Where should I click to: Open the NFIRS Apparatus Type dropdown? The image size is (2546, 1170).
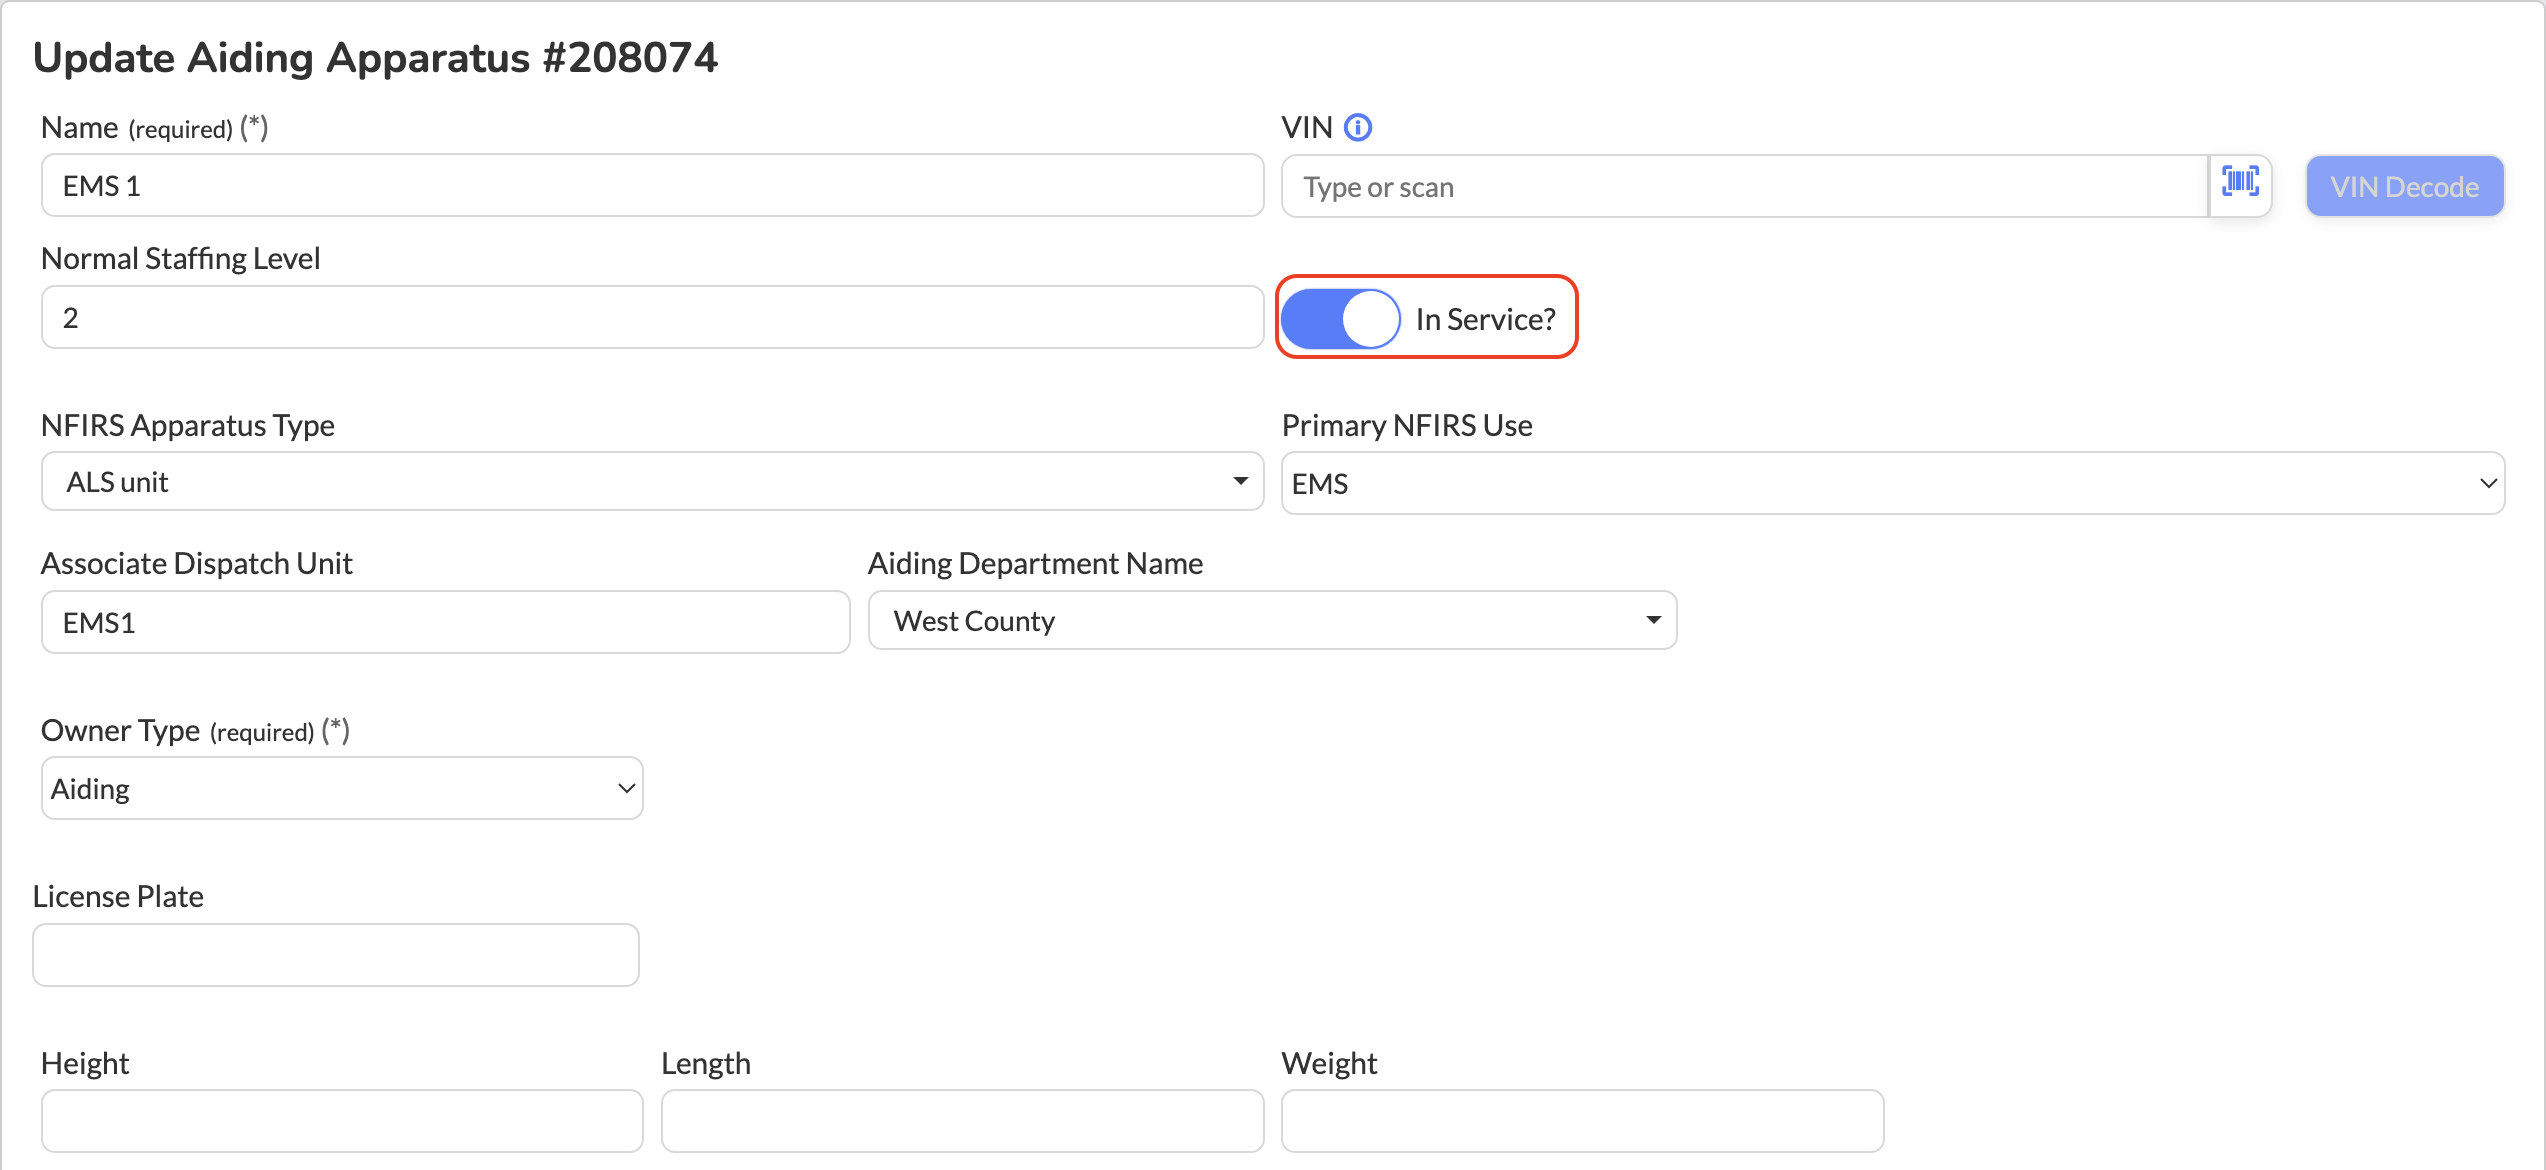click(651, 482)
